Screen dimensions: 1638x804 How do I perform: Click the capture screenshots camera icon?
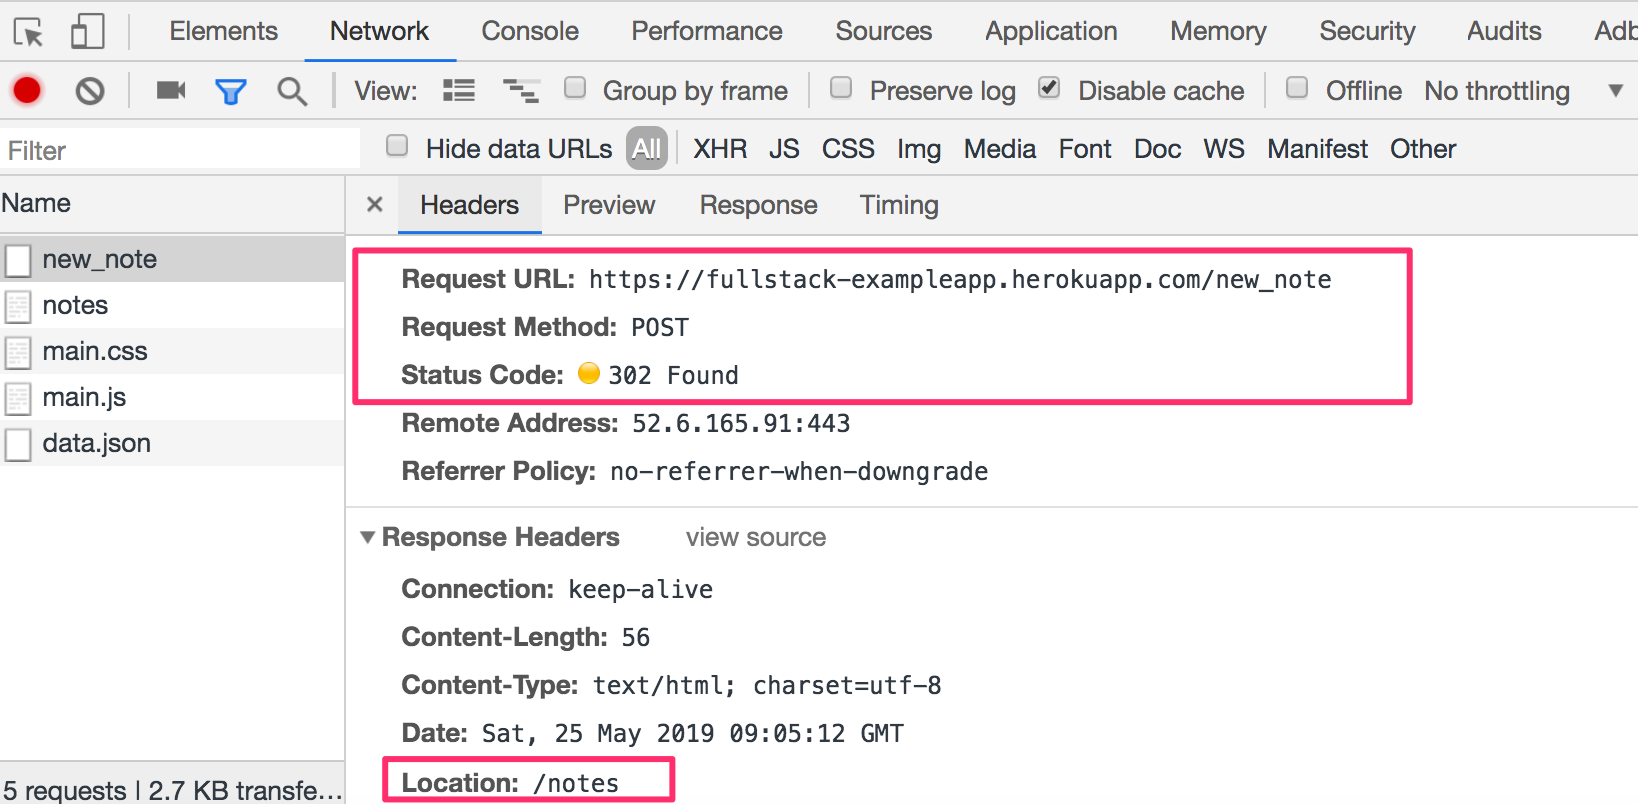[x=171, y=91]
